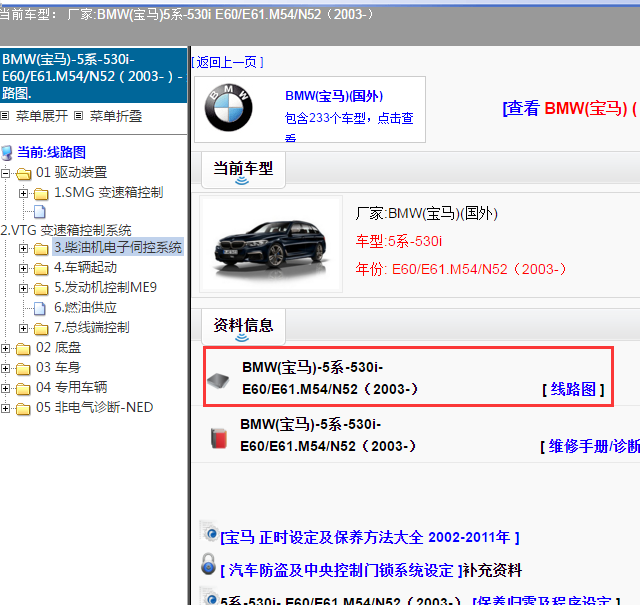Open 宝马 正时设定及保养方法大全 2002-2011年 link
640x605 pixels.
(370, 538)
